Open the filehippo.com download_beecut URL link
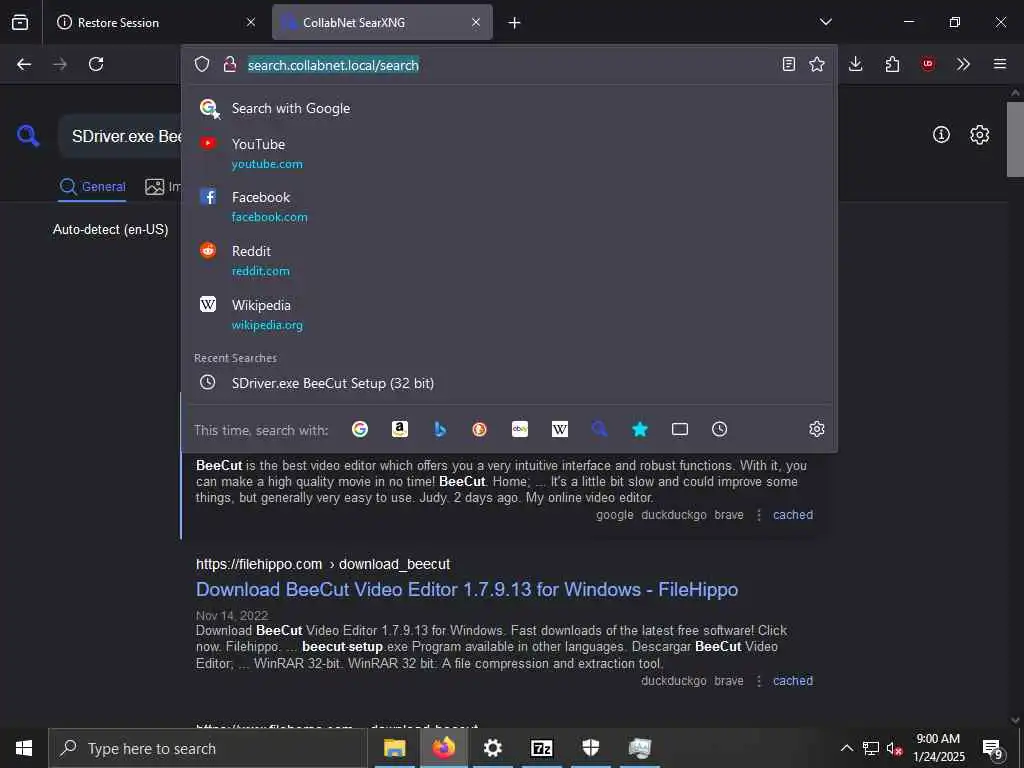1024x768 pixels. 323,564
